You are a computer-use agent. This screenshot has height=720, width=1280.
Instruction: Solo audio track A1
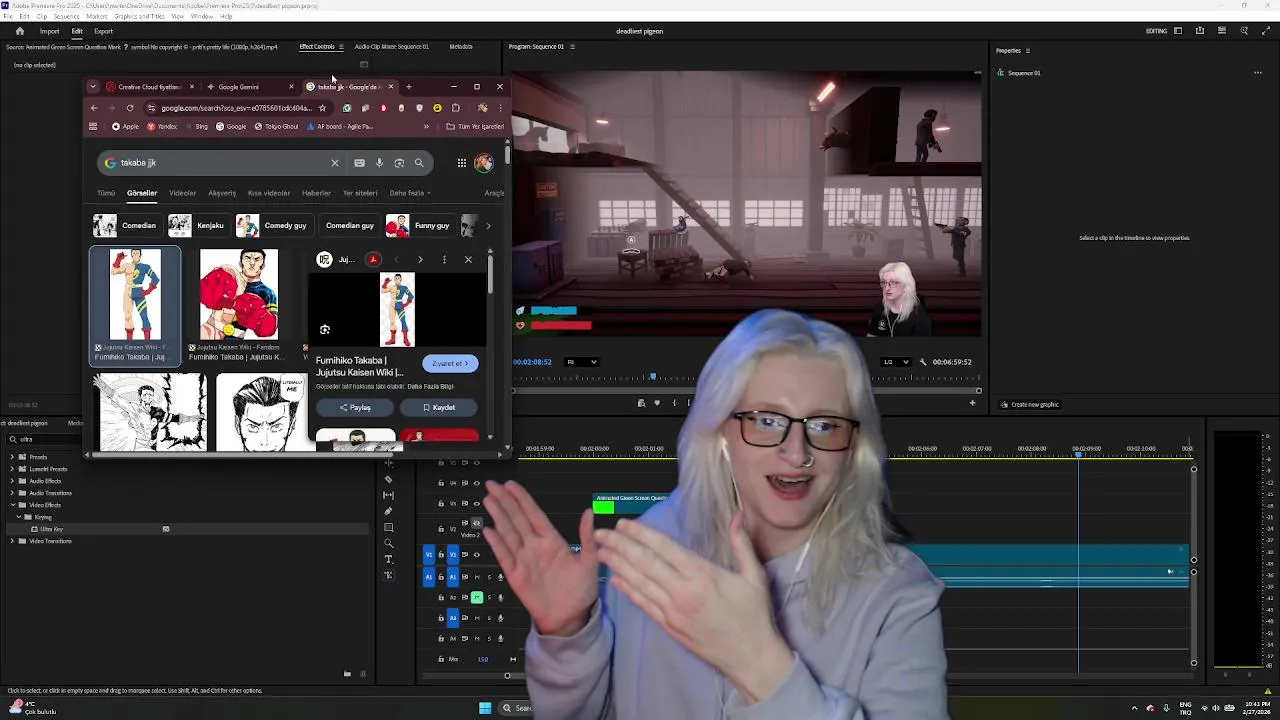click(488, 577)
